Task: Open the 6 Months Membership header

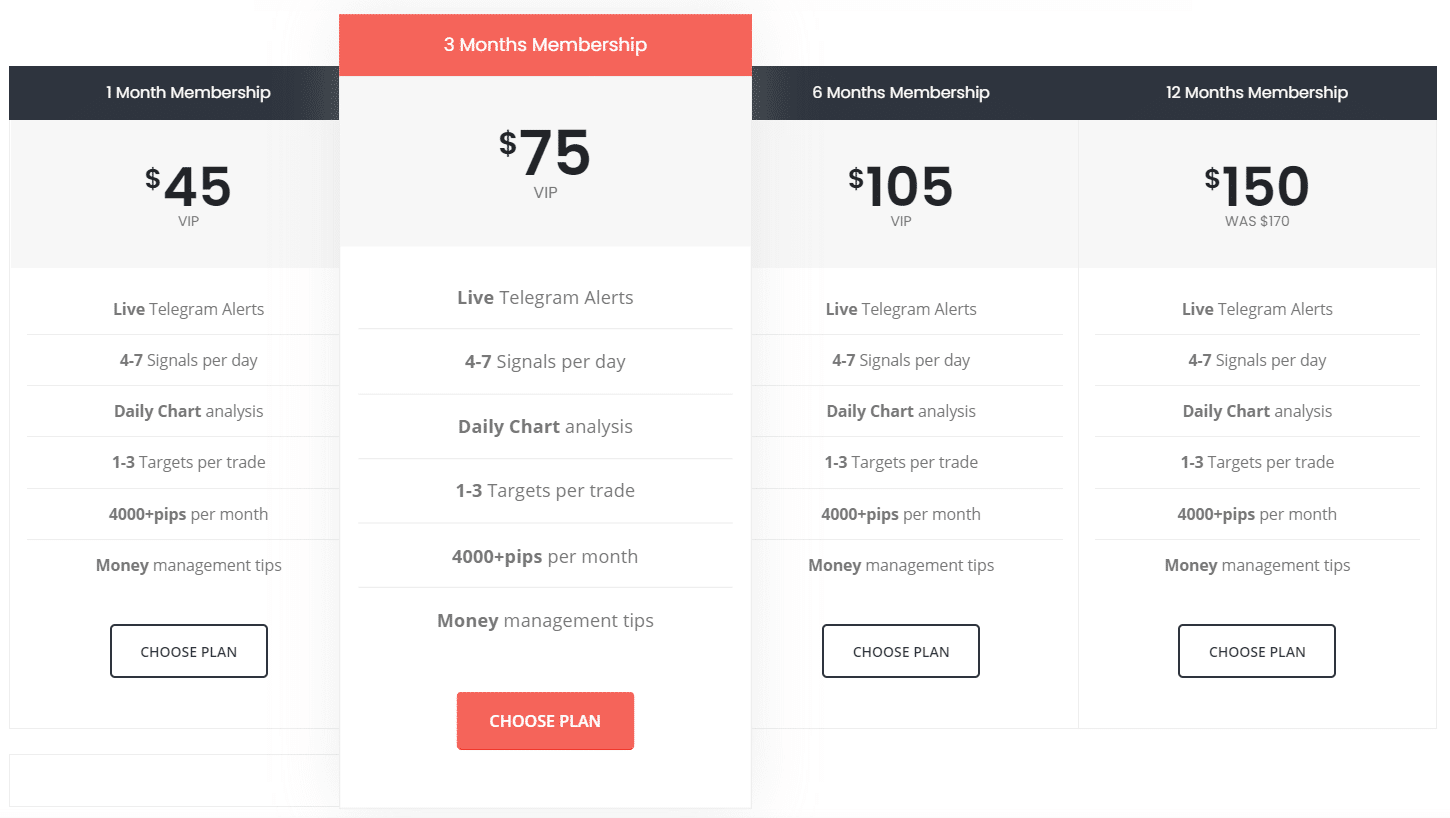Action: click(x=901, y=93)
